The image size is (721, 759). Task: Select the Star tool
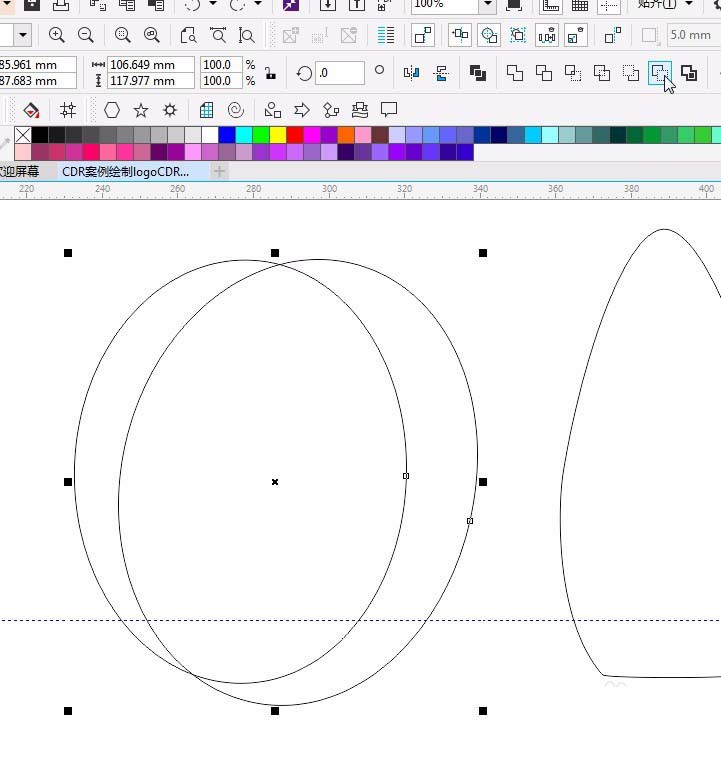pos(141,110)
